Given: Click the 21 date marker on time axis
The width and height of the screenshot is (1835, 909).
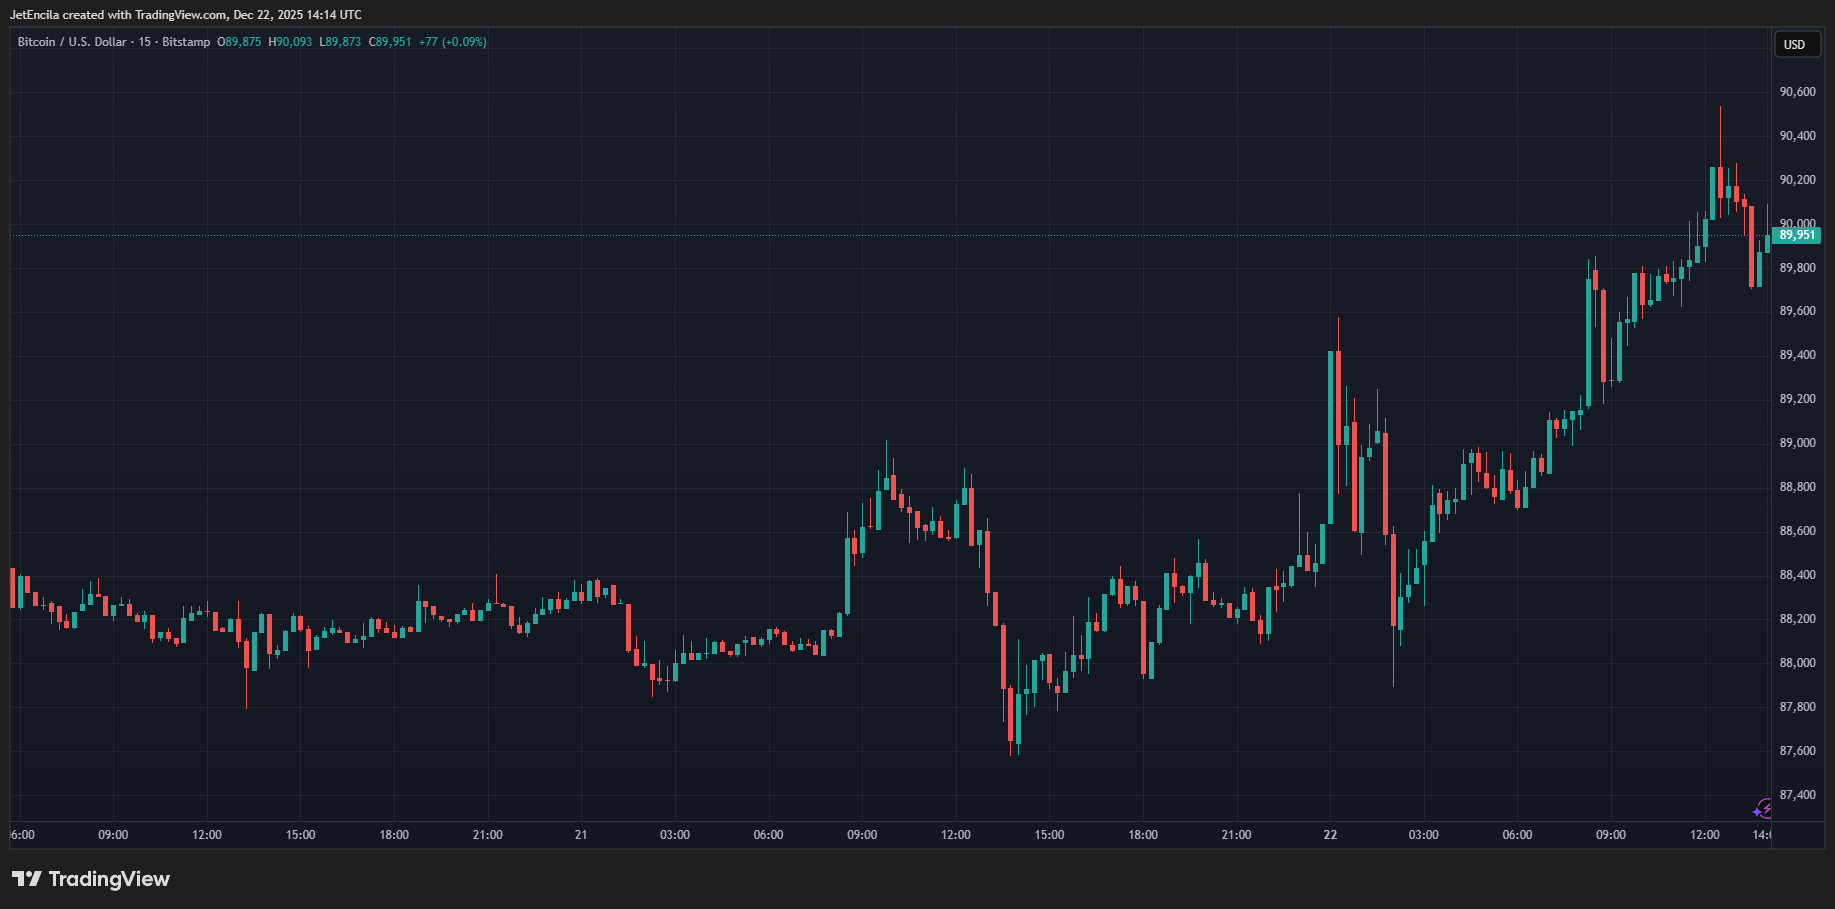Looking at the screenshot, I should click(581, 835).
